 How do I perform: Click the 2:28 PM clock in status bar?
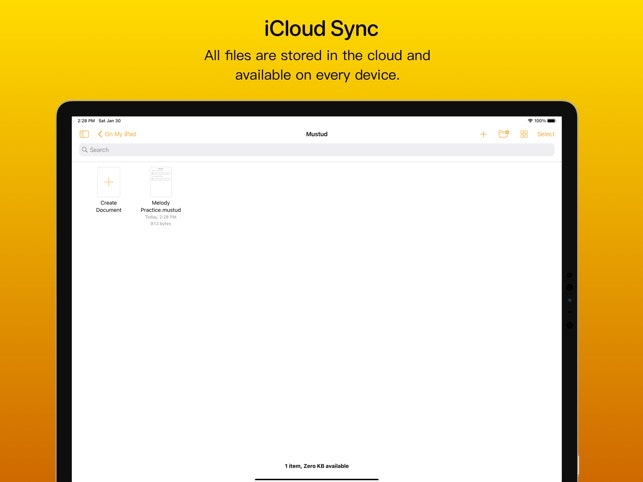click(86, 121)
